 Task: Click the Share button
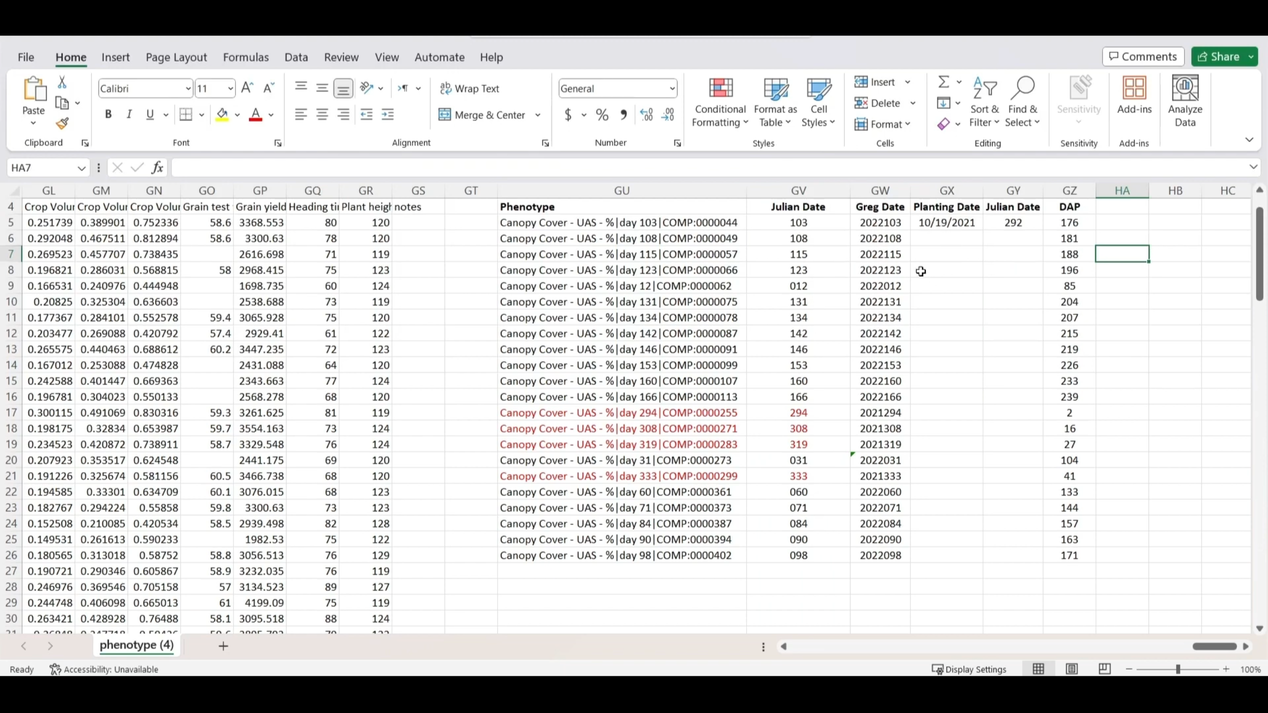coord(1217,57)
